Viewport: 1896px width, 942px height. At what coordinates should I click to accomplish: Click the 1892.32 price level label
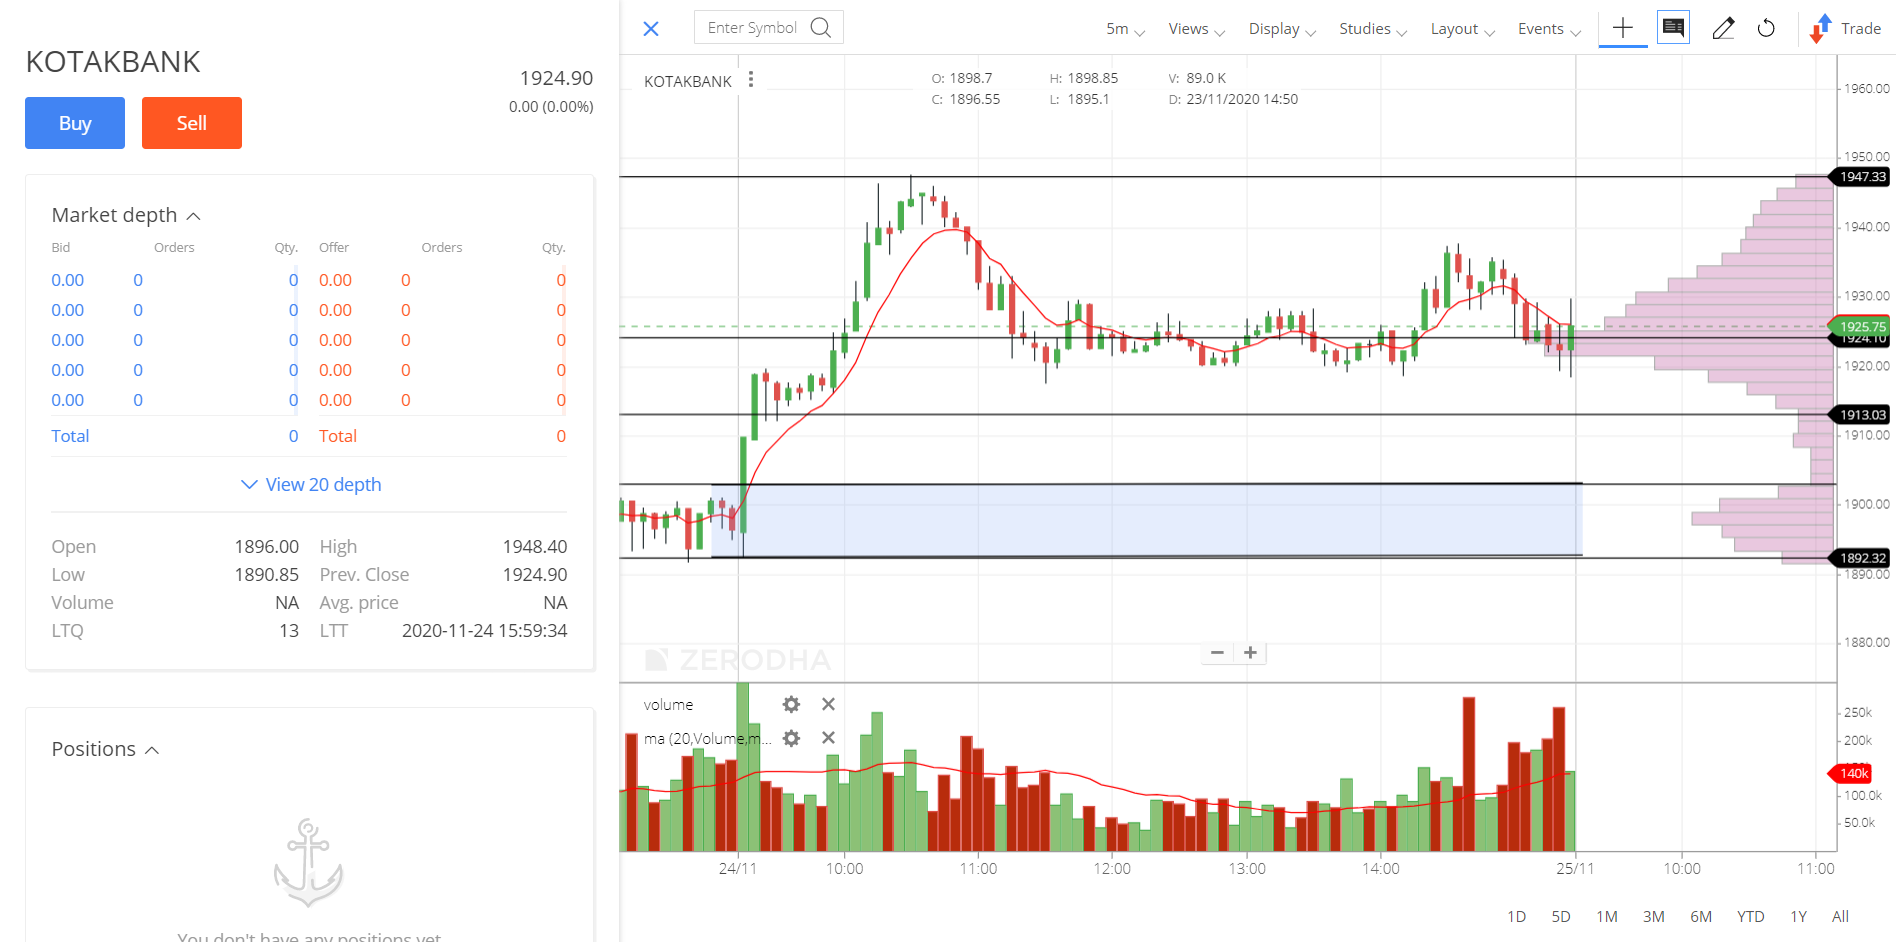pos(1860,558)
